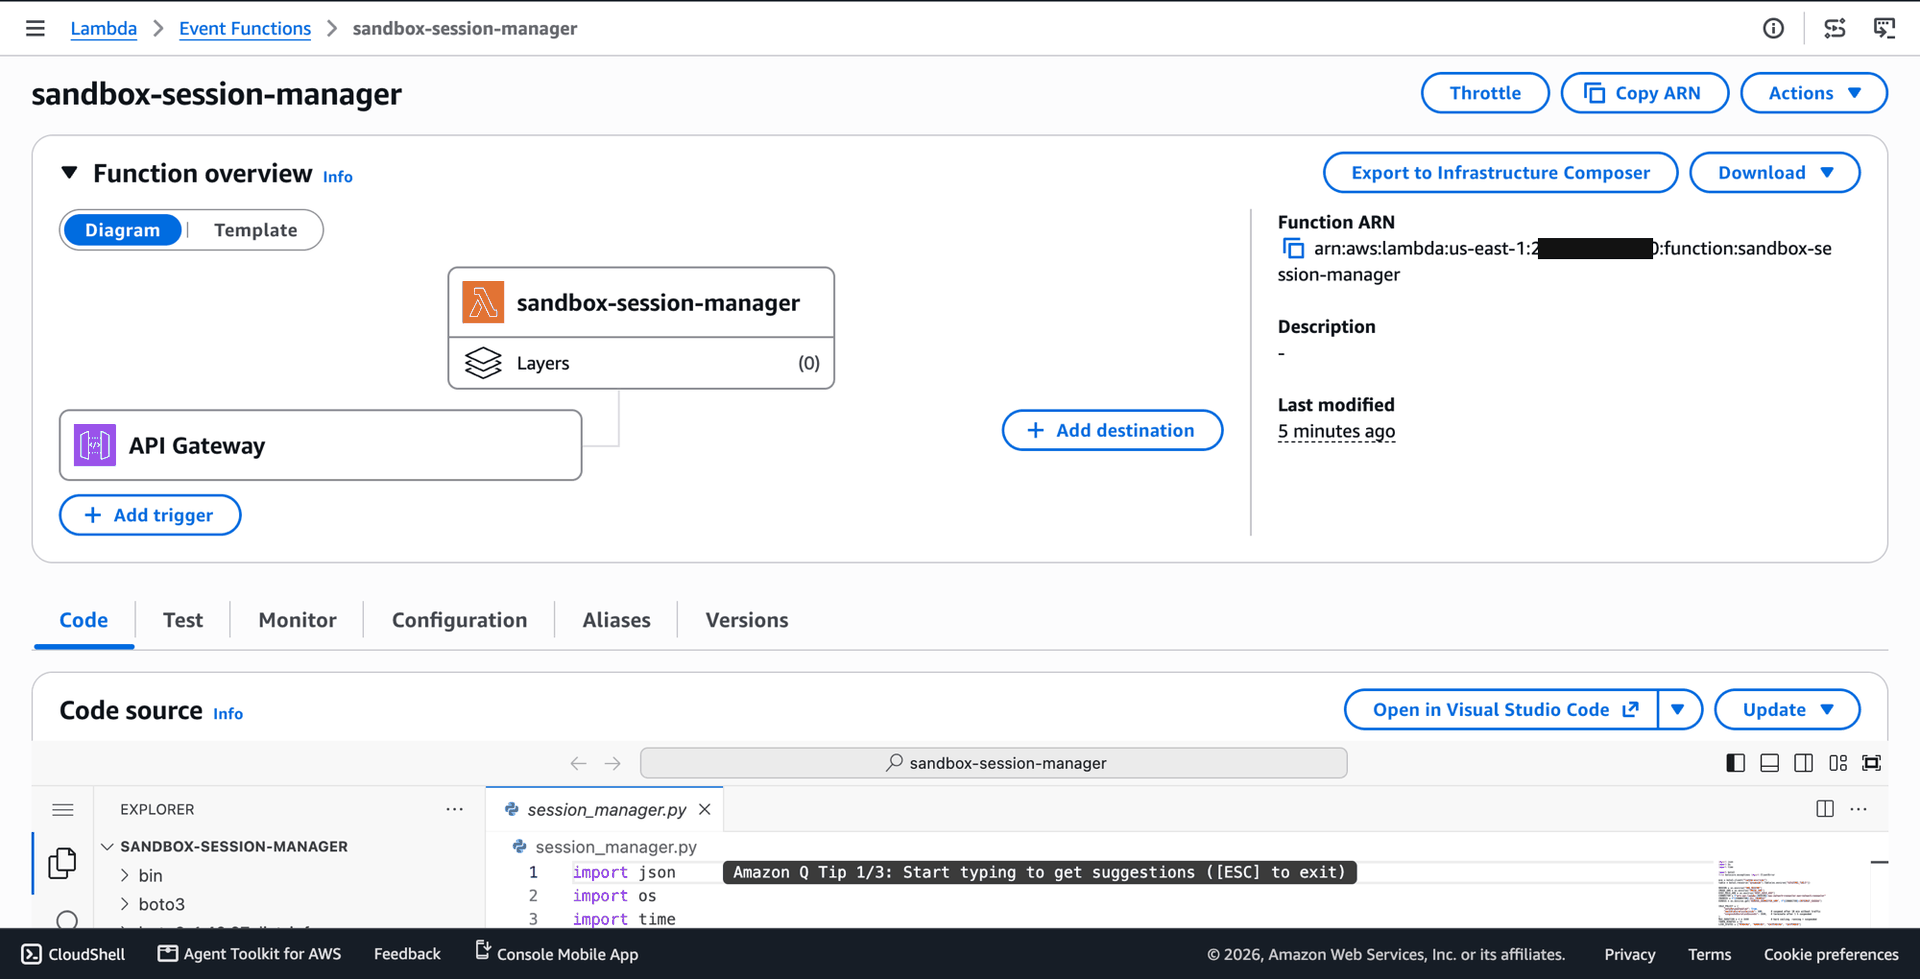This screenshot has height=979, width=1920.
Task: Click the info circle icon in top bar
Action: (x=1773, y=28)
